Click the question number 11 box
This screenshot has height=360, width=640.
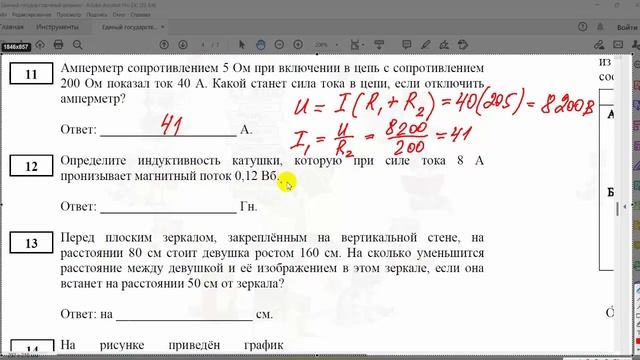(x=31, y=73)
